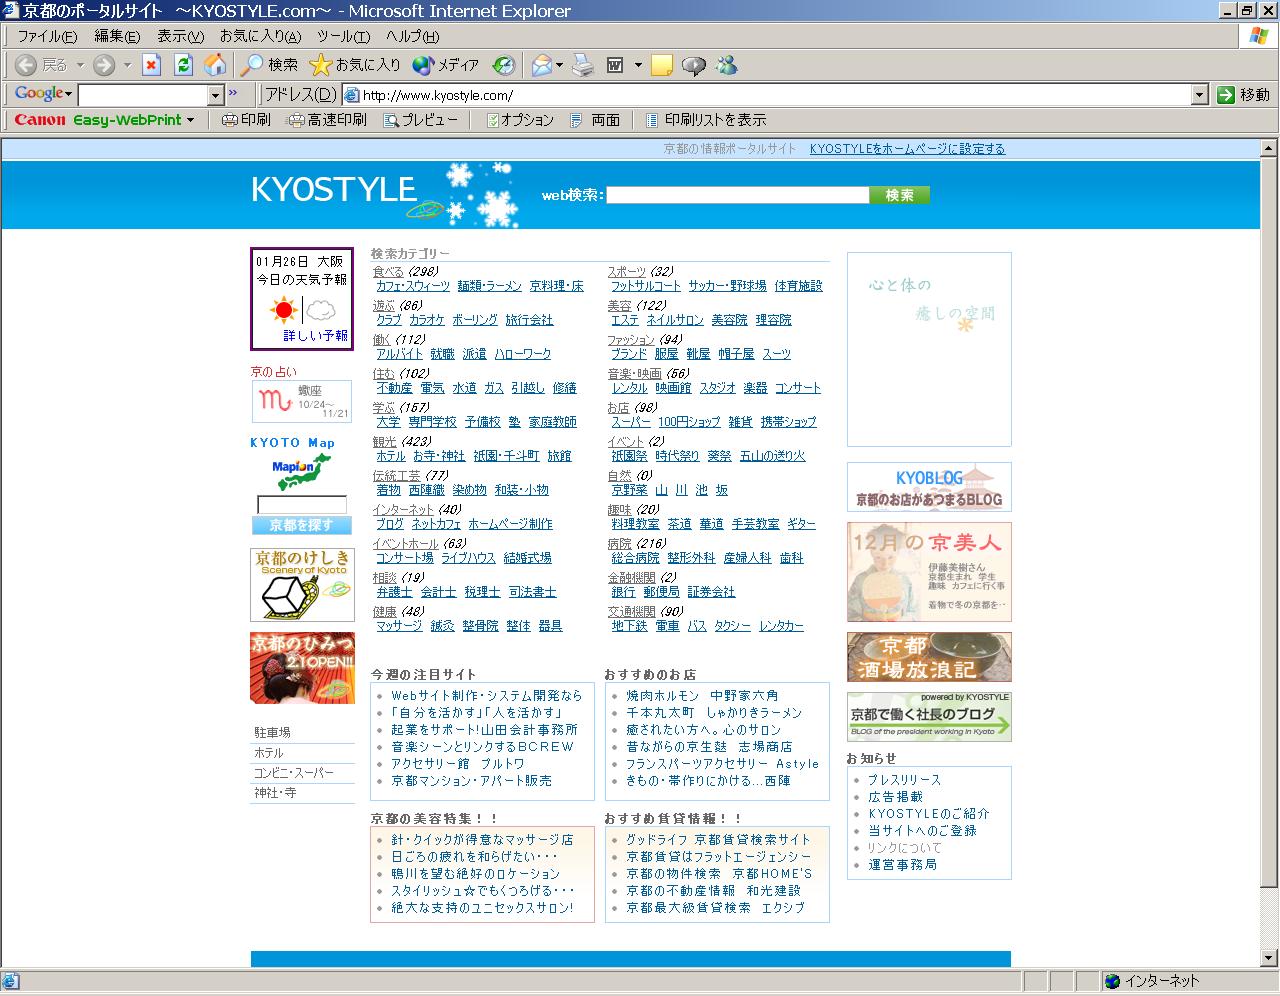Viewport: 1280px width, 996px height.
Task: Expand the address bar URL dropdown
Action: point(1200,95)
